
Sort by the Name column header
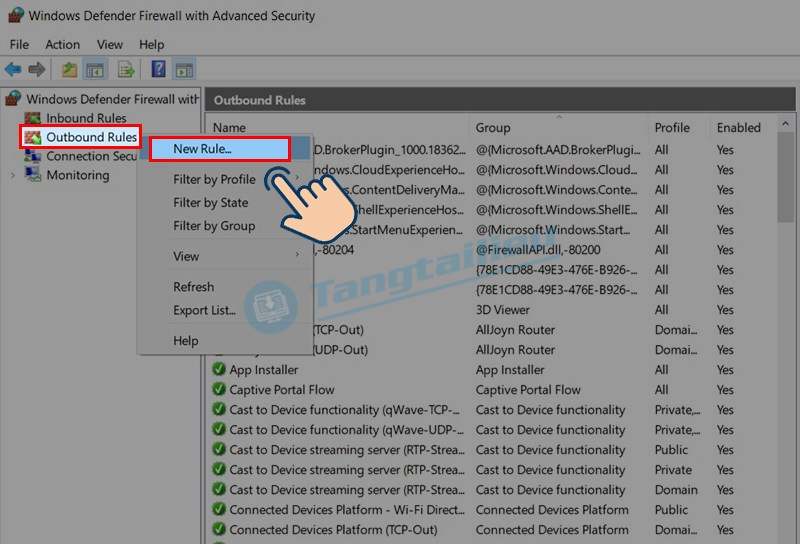tap(337, 128)
